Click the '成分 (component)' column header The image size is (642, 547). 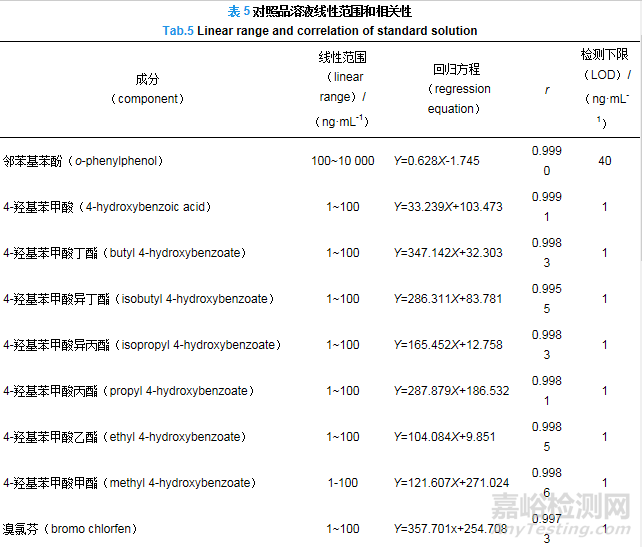(x=147, y=89)
